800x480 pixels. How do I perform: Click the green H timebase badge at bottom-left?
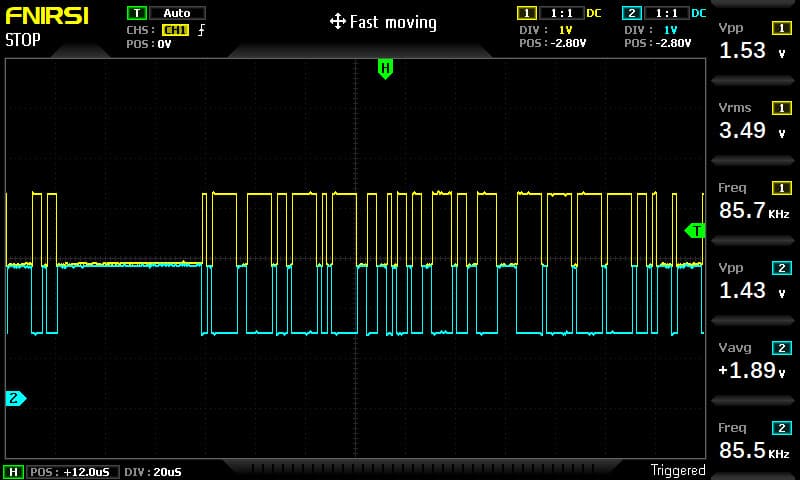click(x=14, y=471)
